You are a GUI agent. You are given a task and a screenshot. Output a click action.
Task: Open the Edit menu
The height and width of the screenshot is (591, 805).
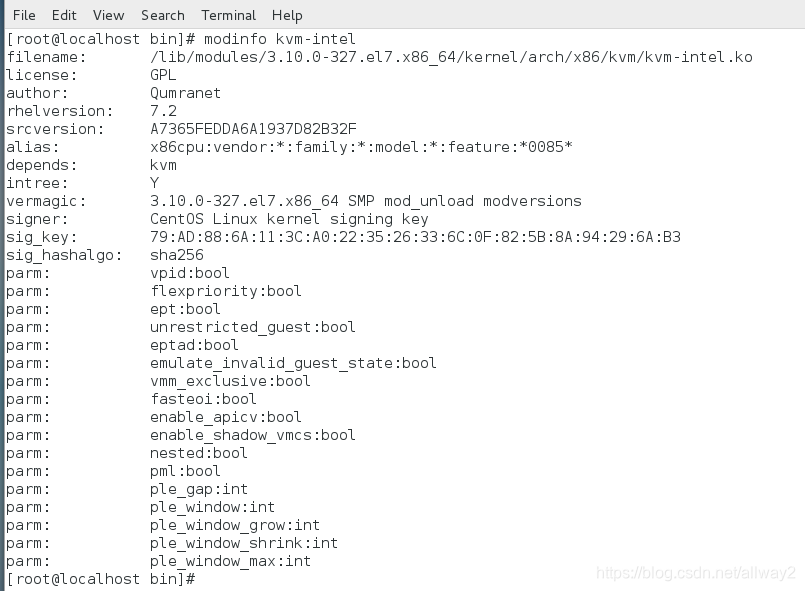tap(63, 15)
